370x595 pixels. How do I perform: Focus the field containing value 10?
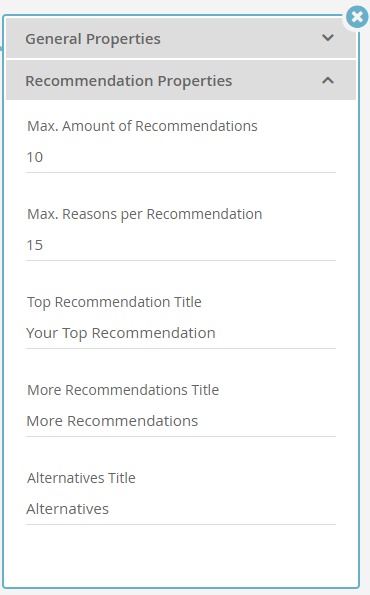coord(181,157)
